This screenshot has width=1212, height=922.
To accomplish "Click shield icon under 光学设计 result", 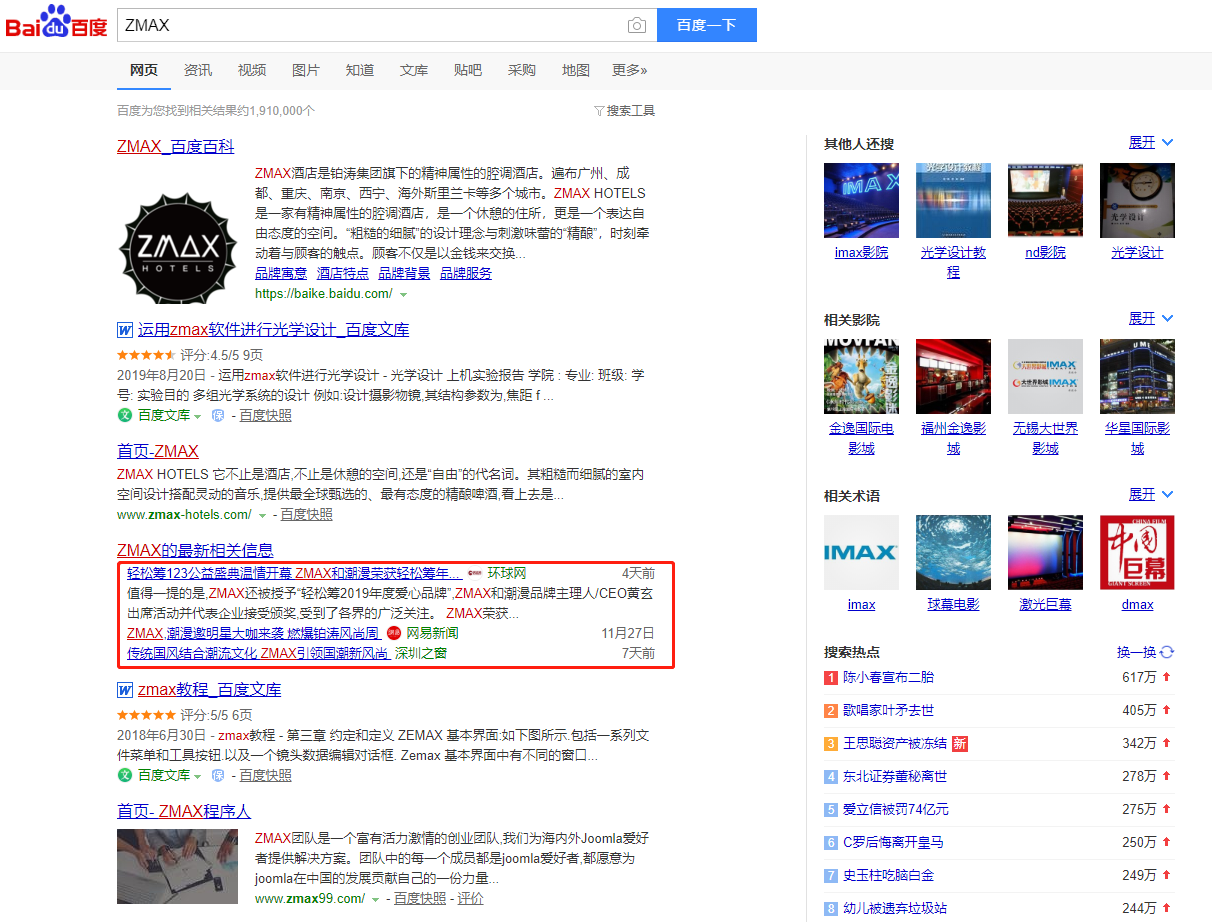I will [x=217, y=415].
